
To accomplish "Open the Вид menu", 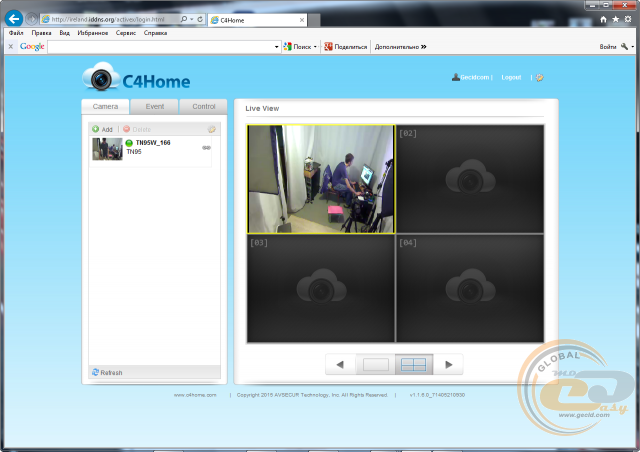I will tap(64, 33).
